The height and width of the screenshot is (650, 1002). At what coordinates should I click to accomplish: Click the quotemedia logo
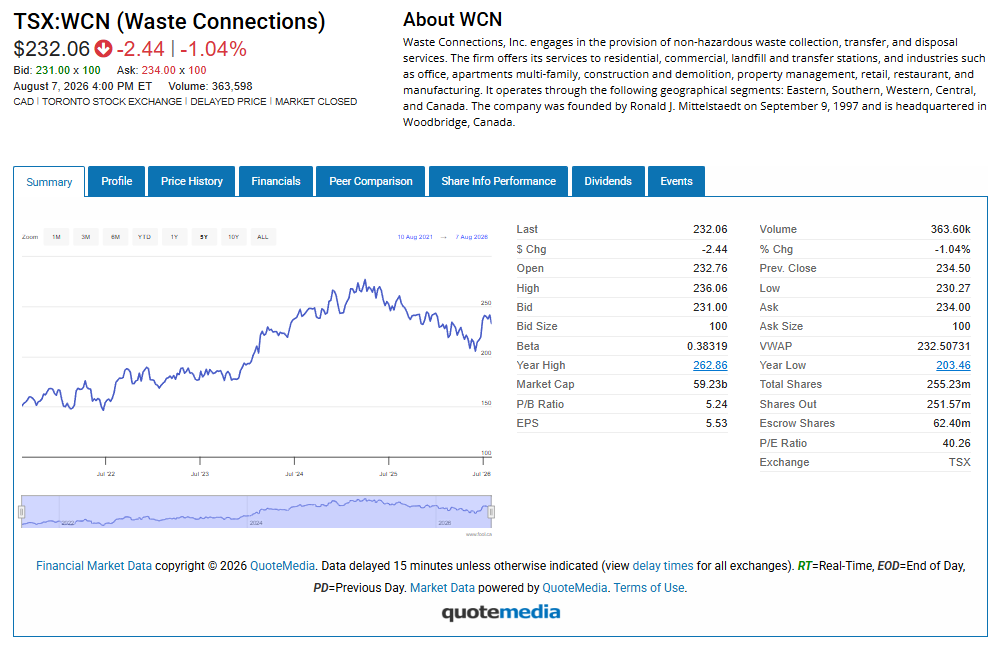pyautogui.click(x=501, y=613)
